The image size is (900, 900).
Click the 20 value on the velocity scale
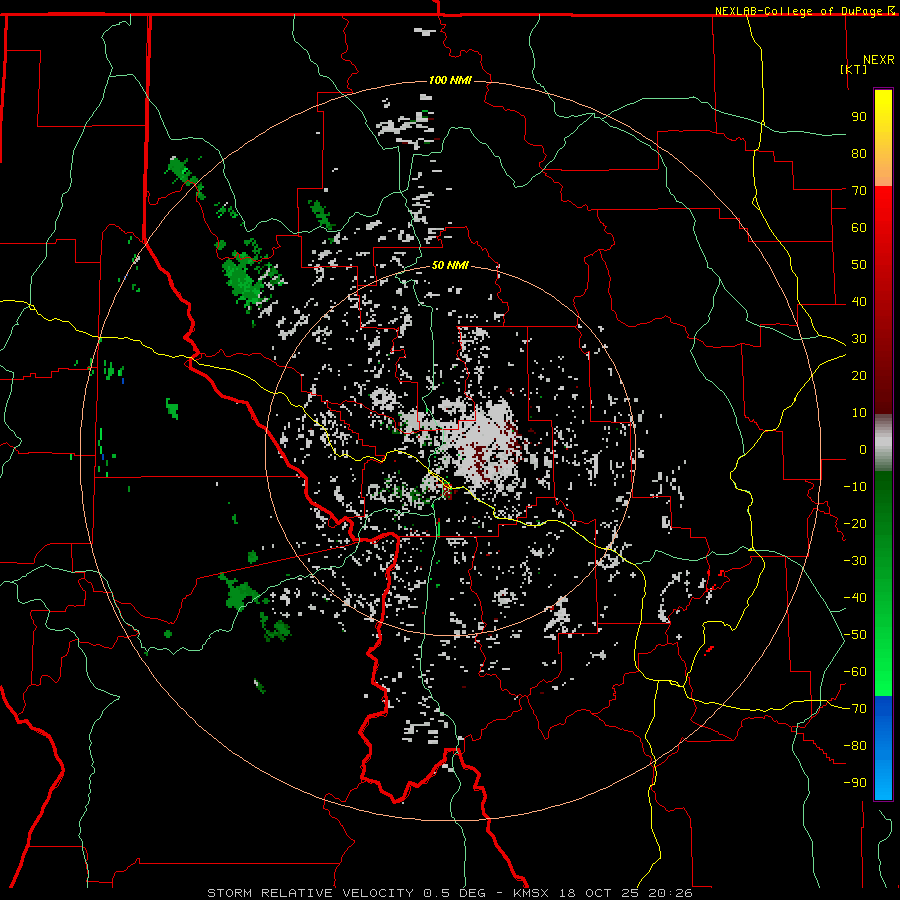(x=859, y=375)
